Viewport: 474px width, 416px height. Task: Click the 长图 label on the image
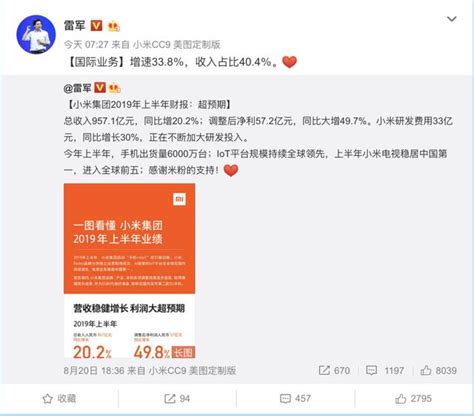coord(183,352)
